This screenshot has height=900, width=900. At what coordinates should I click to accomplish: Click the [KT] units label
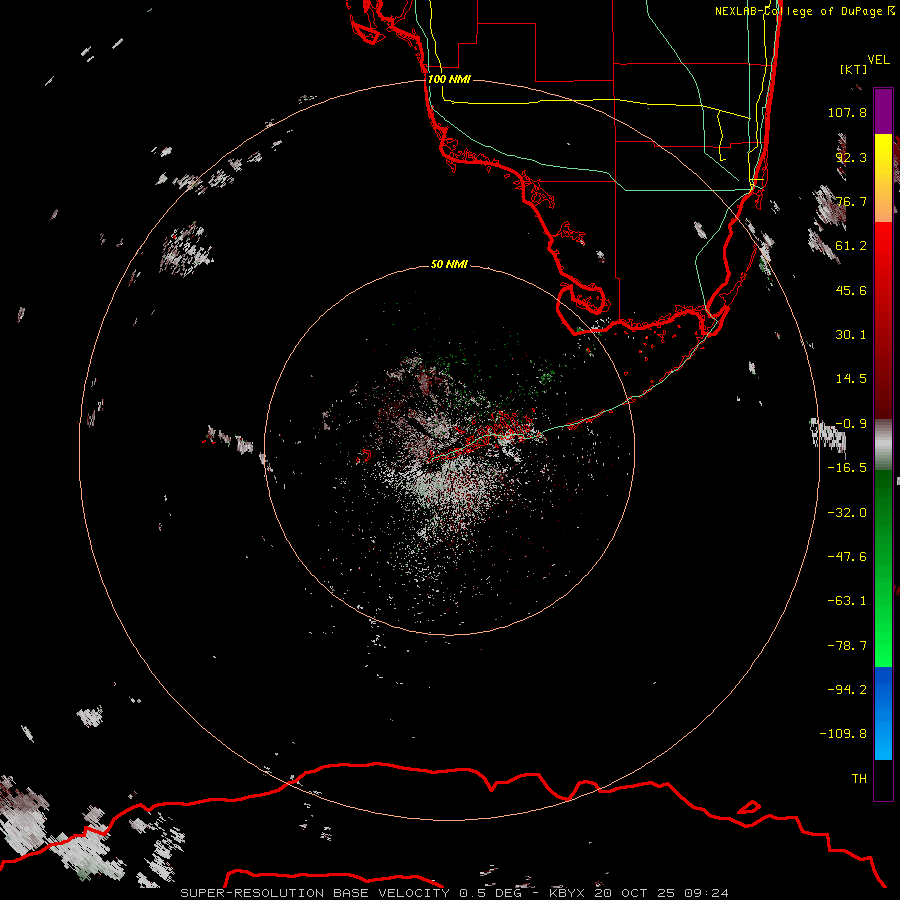[853, 69]
